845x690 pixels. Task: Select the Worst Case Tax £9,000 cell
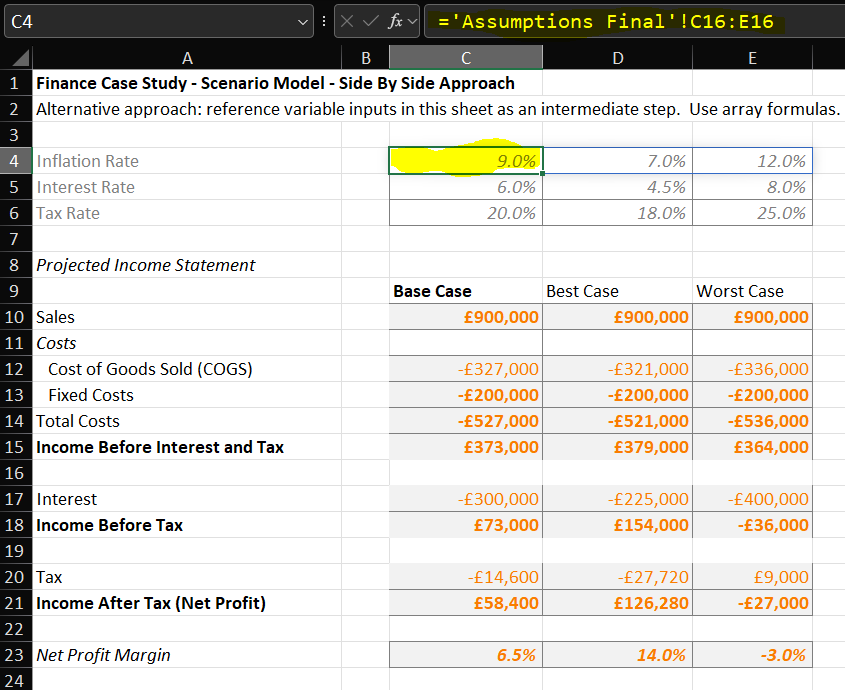[x=752, y=577]
